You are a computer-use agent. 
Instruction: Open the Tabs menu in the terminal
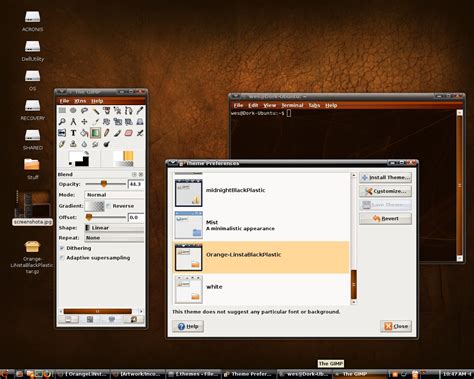314,105
